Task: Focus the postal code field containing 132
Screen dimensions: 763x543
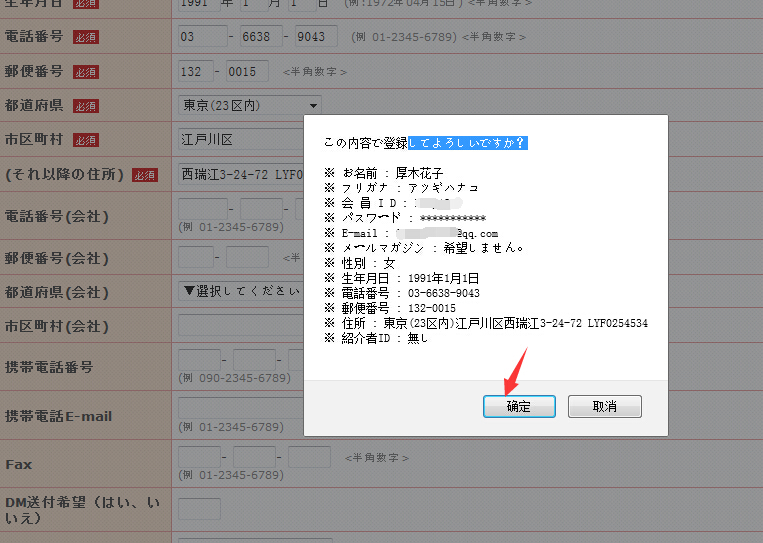Action: (x=196, y=71)
